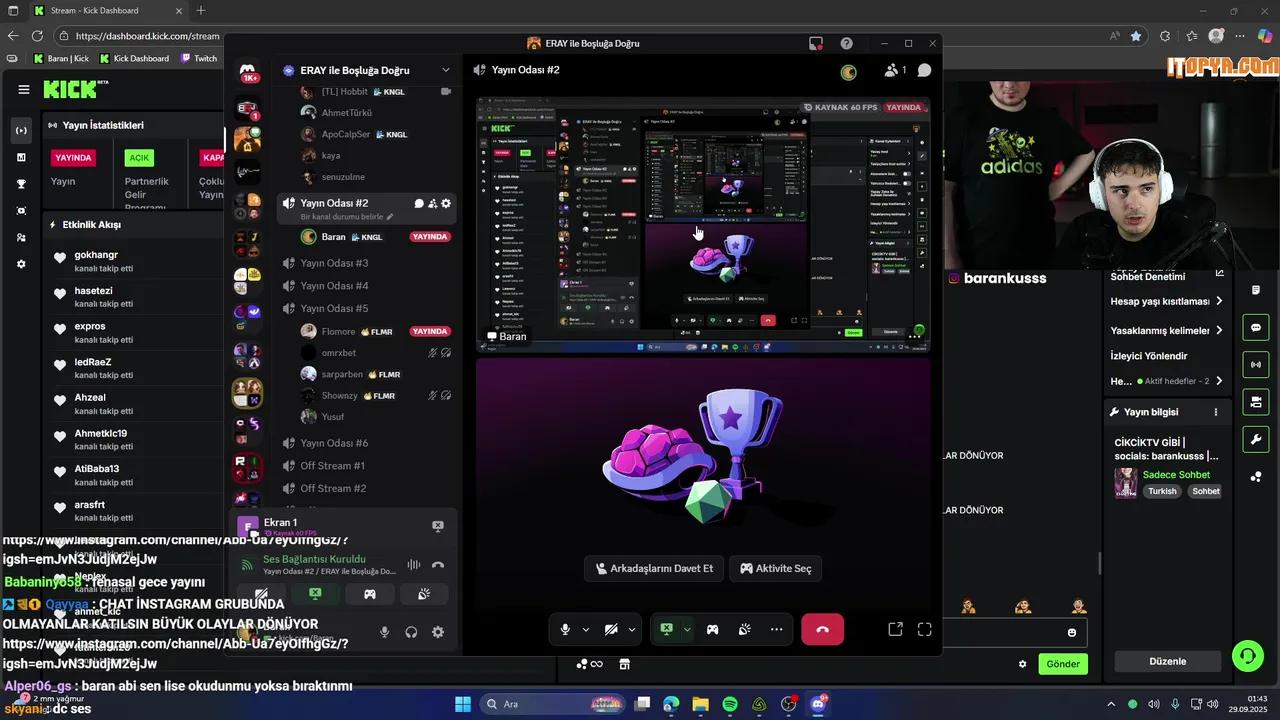Open Yayın bilgisi three-dot menu
The width and height of the screenshot is (1280, 720).
click(1216, 412)
